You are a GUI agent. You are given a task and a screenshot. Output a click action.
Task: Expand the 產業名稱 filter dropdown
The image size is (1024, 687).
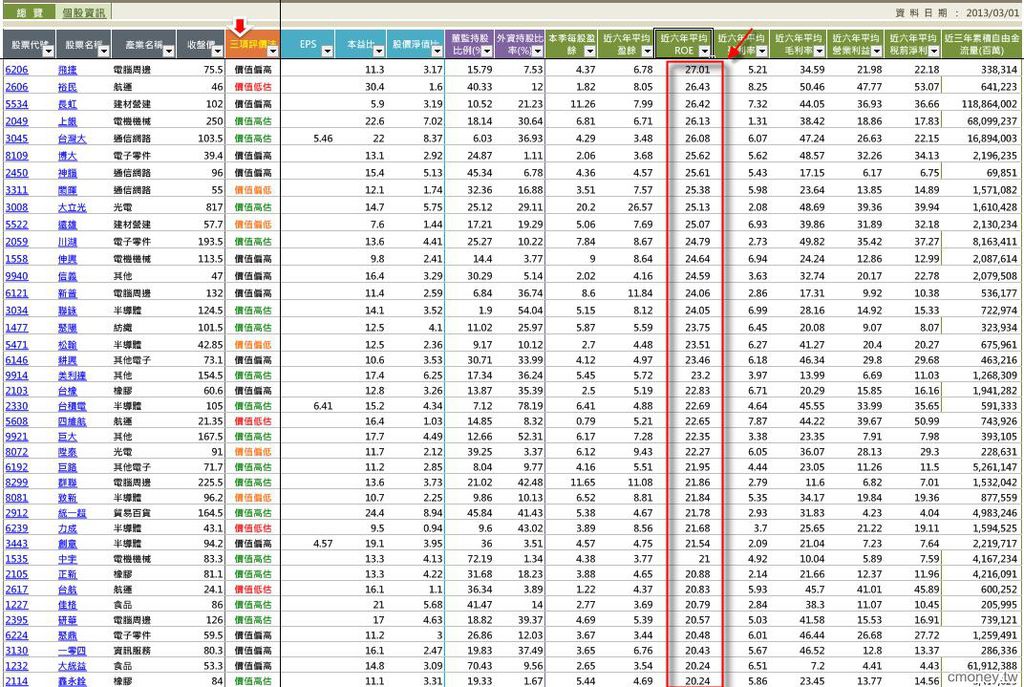coord(168,51)
